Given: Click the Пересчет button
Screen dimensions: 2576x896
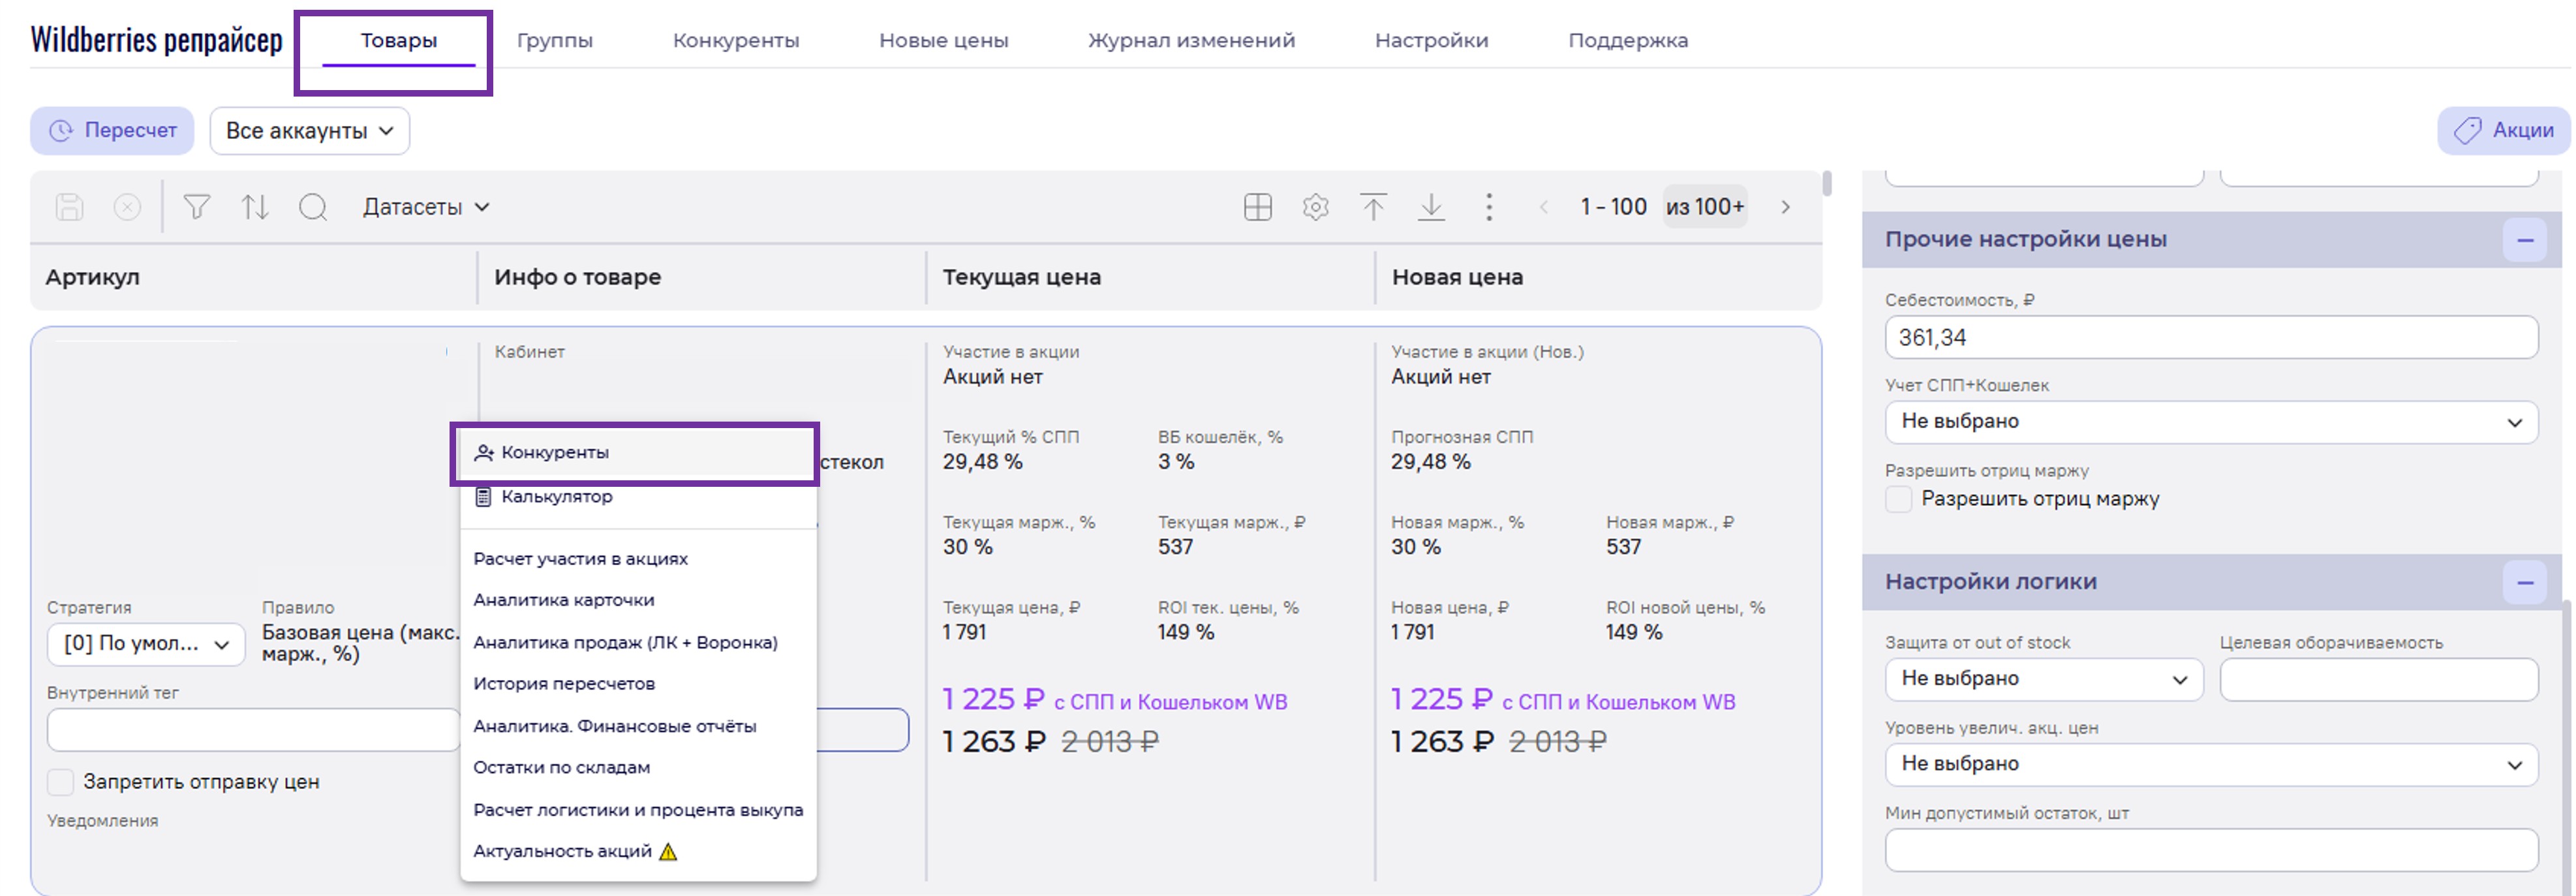Looking at the screenshot, I should 112,131.
